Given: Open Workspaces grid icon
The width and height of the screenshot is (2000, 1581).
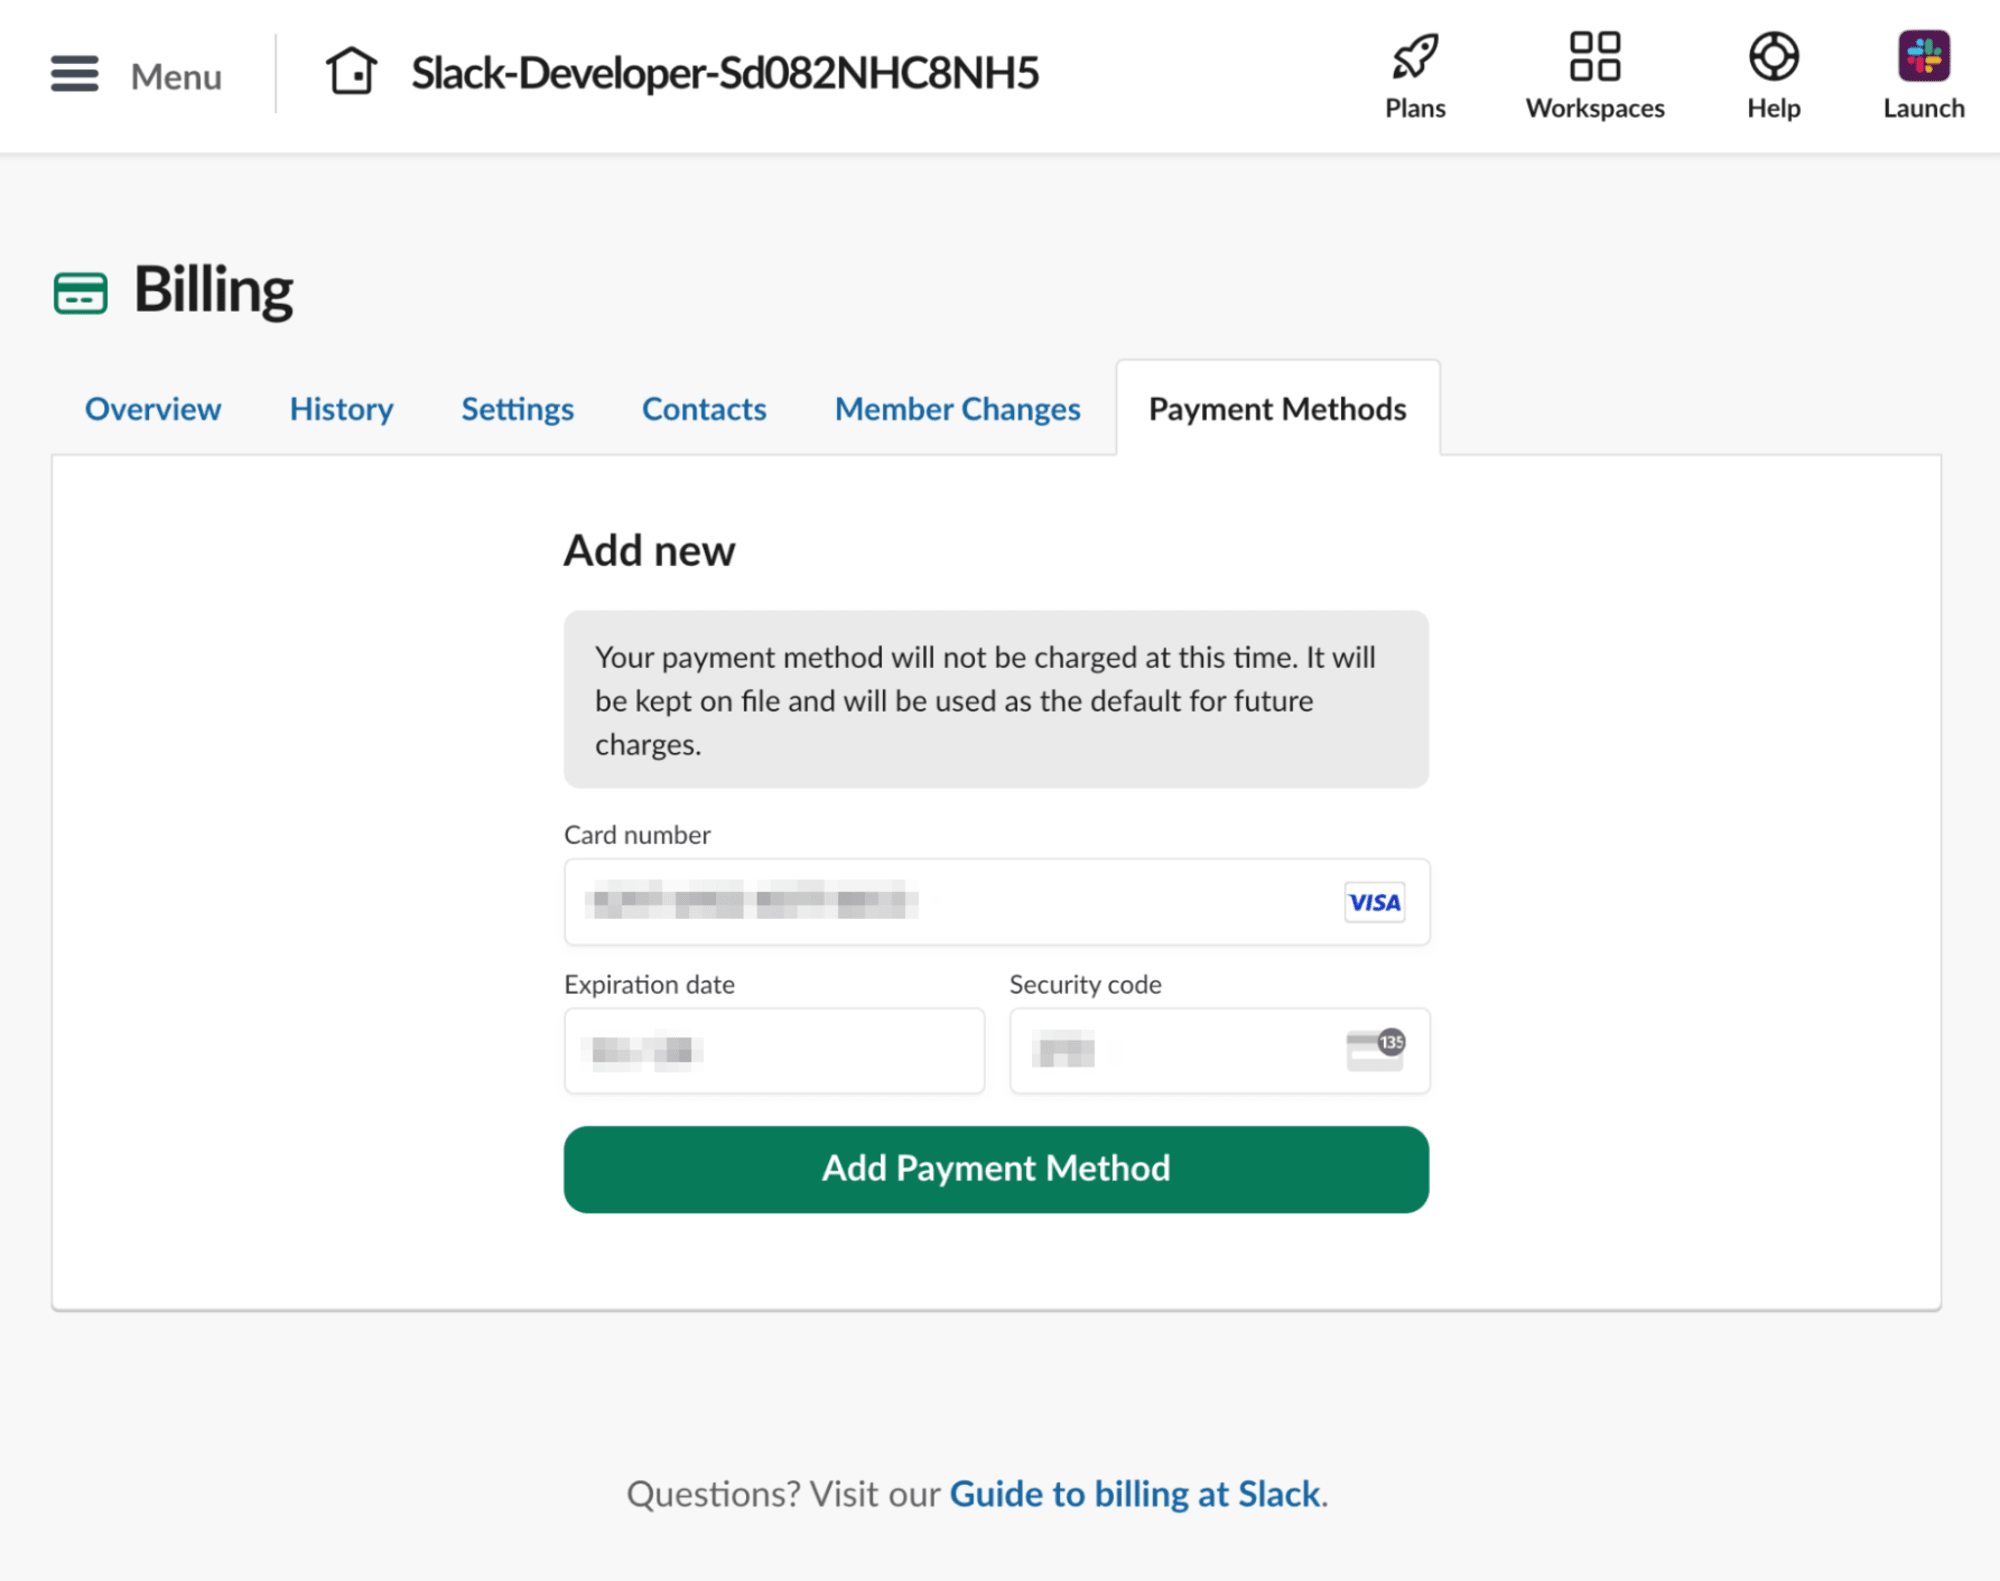Looking at the screenshot, I should 1595,56.
